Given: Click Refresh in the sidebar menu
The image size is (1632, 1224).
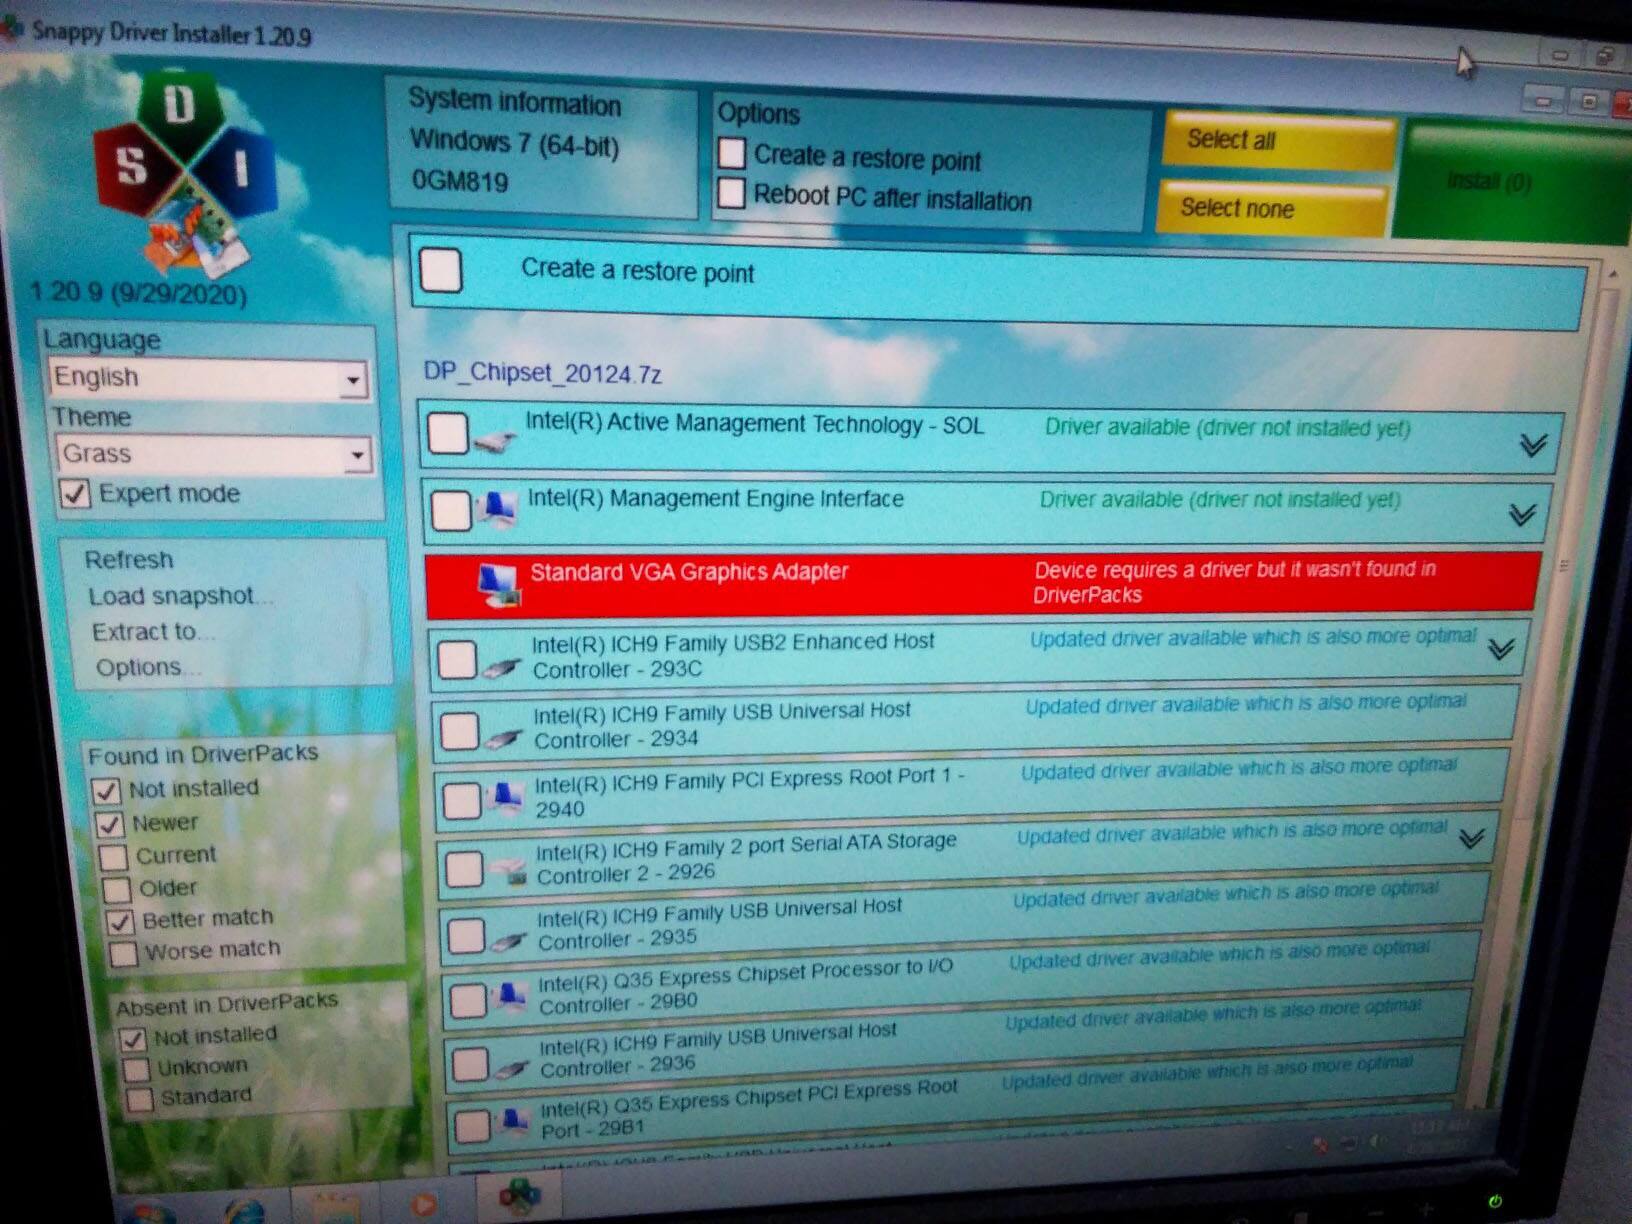Looking at the screenshot, I should pyautogui.click(x=129, y=560).
